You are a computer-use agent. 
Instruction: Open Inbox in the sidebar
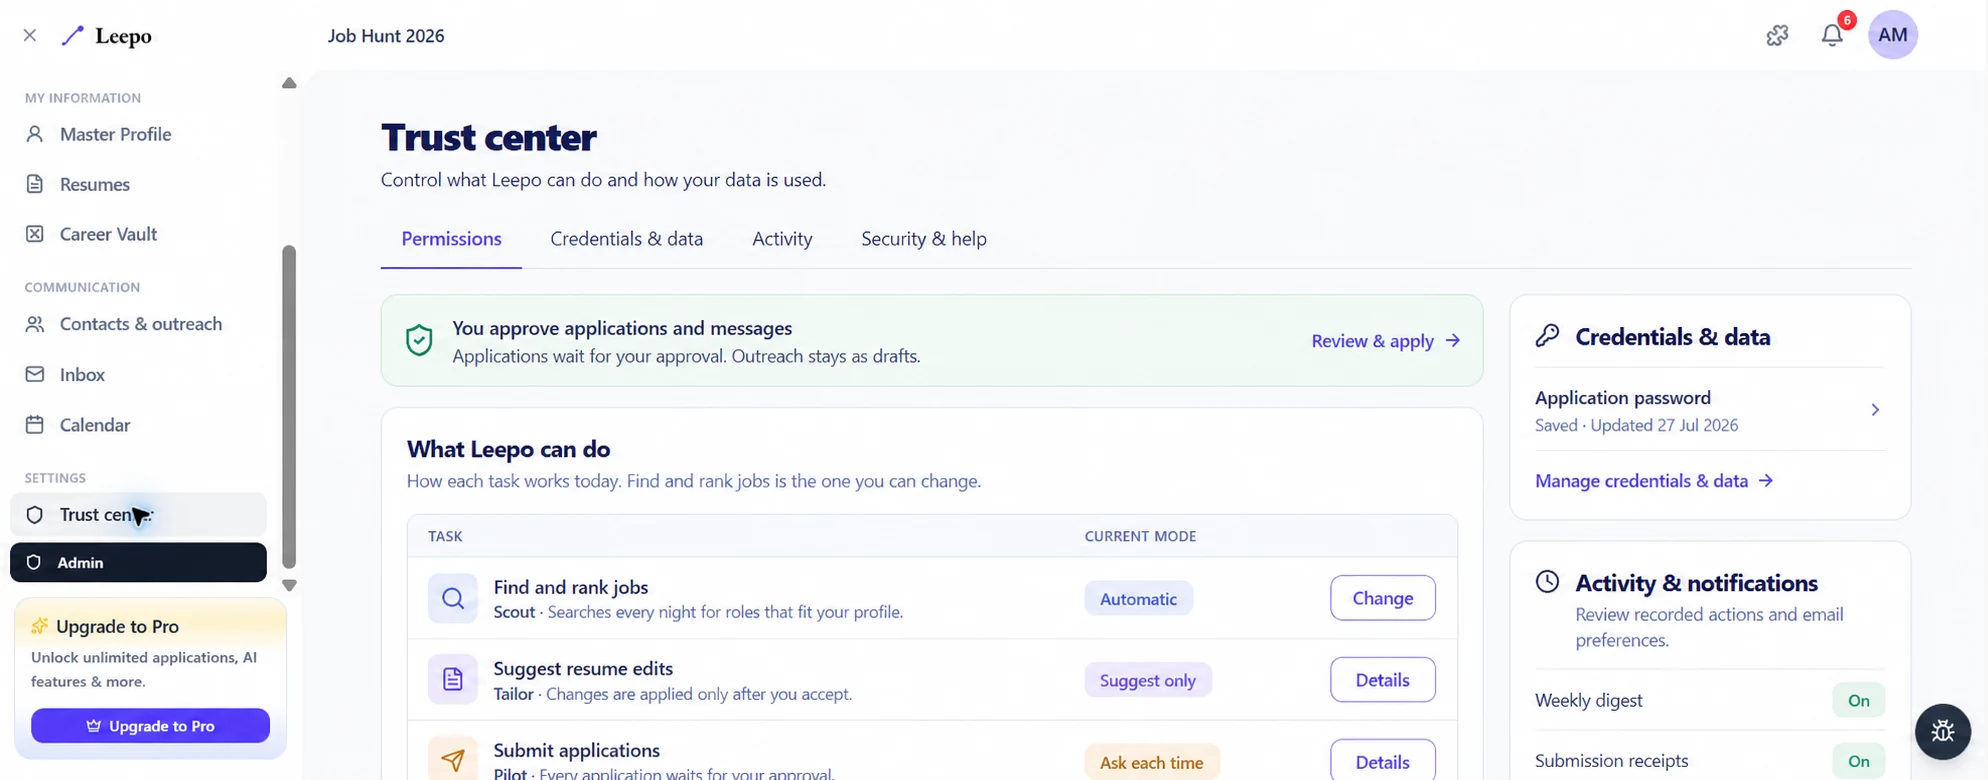pyautogui.click(x=138, y=374)
